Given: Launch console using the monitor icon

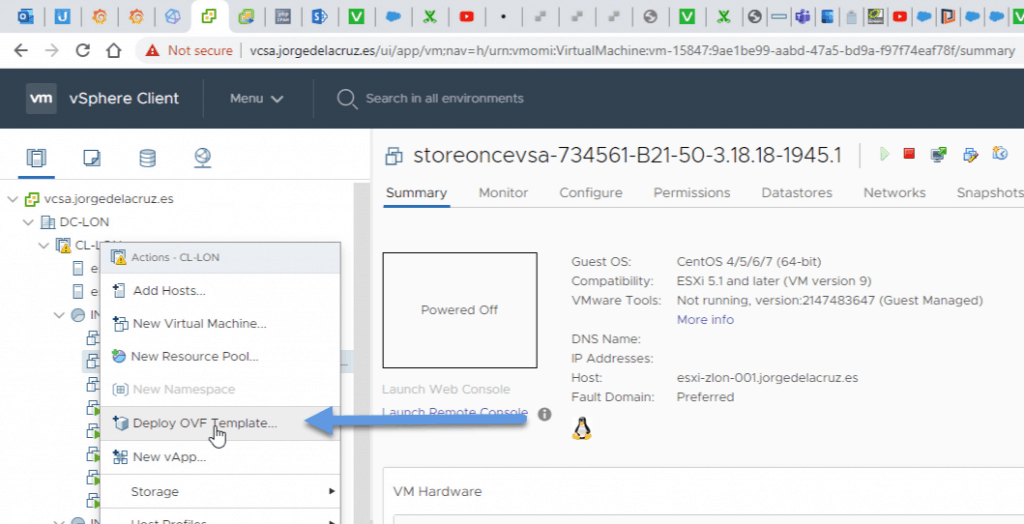Looking at the screenshot, I should (x=939, y=154).
